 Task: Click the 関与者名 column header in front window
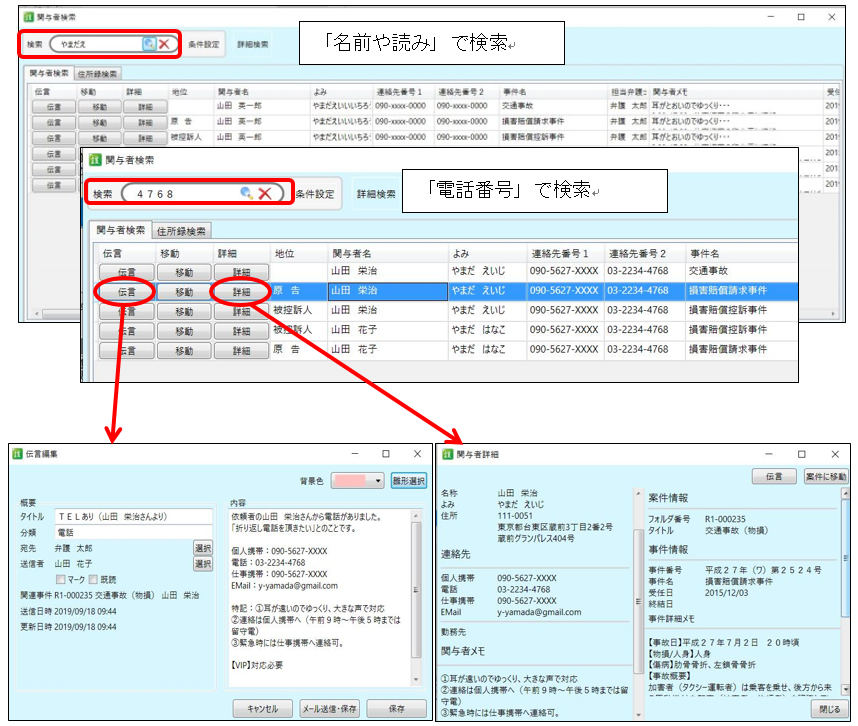[387, 253]
